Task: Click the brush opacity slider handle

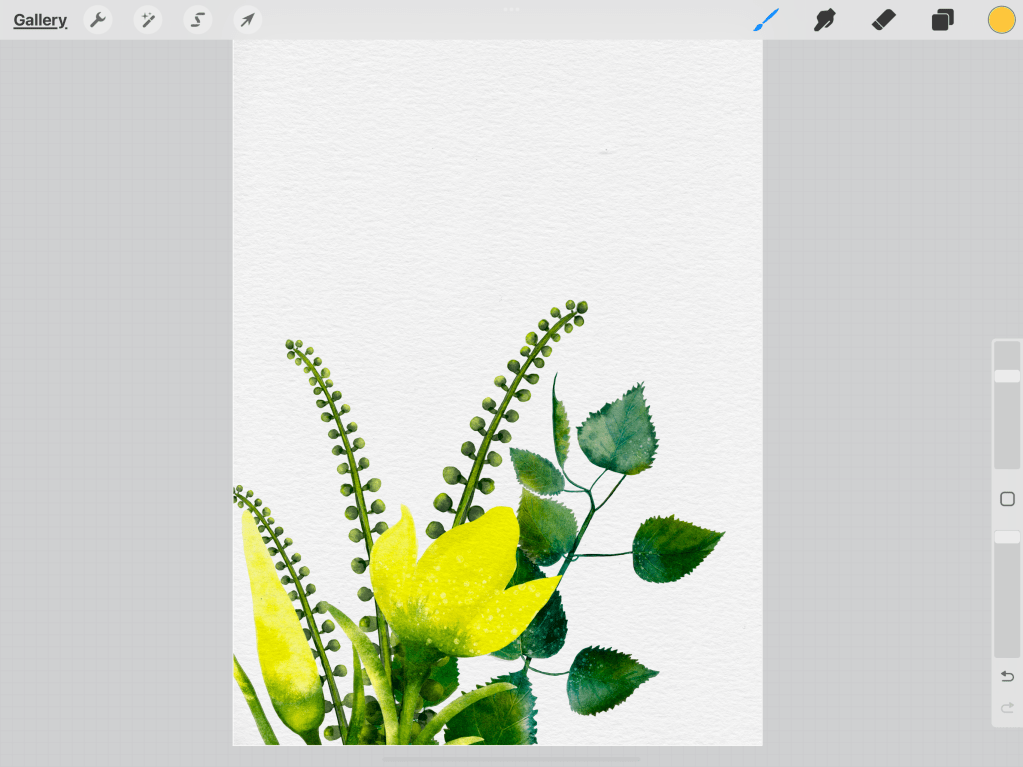Action: pyautogui.click(x=1007, y=537)
